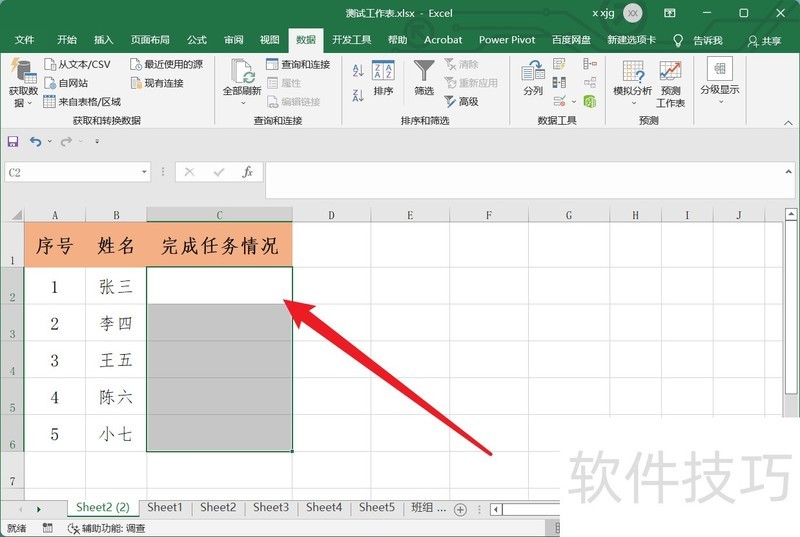Click the xx account avatar
Image resolution: width=800 pixels, height=537 pixels.
pyautogui.click(x=633, y=13)
